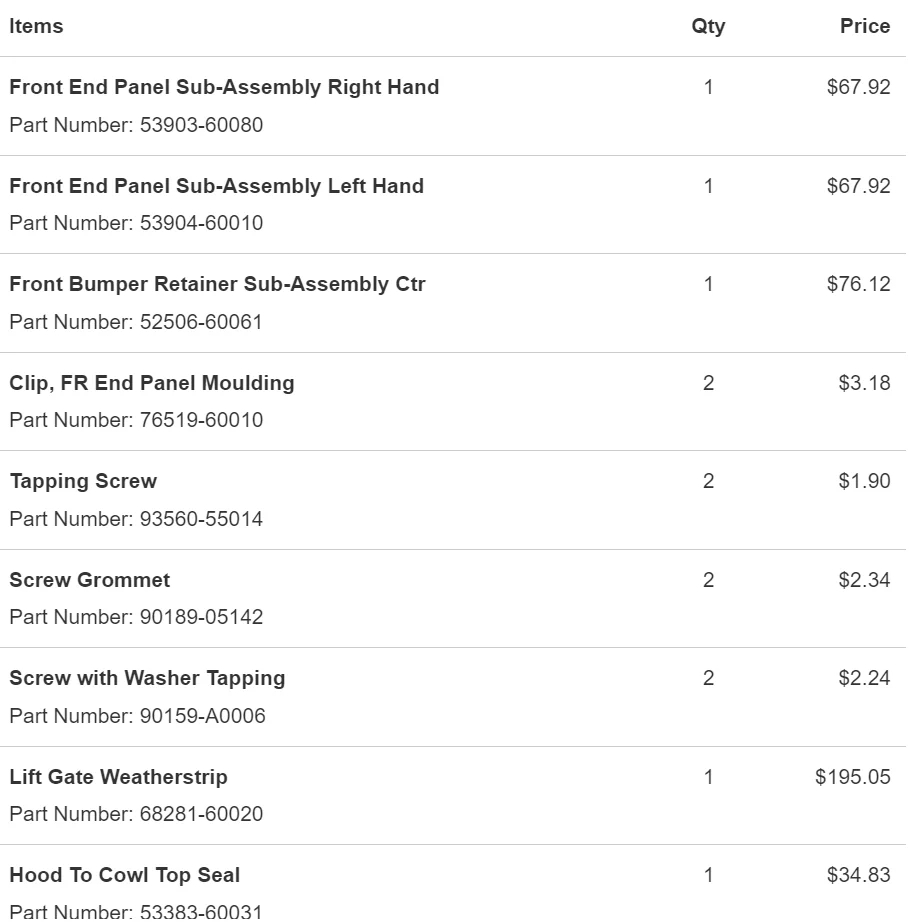Click the $195.05 price value
Image resolution: width=909 pixels, height=922 pixels.
click(853, 777)
